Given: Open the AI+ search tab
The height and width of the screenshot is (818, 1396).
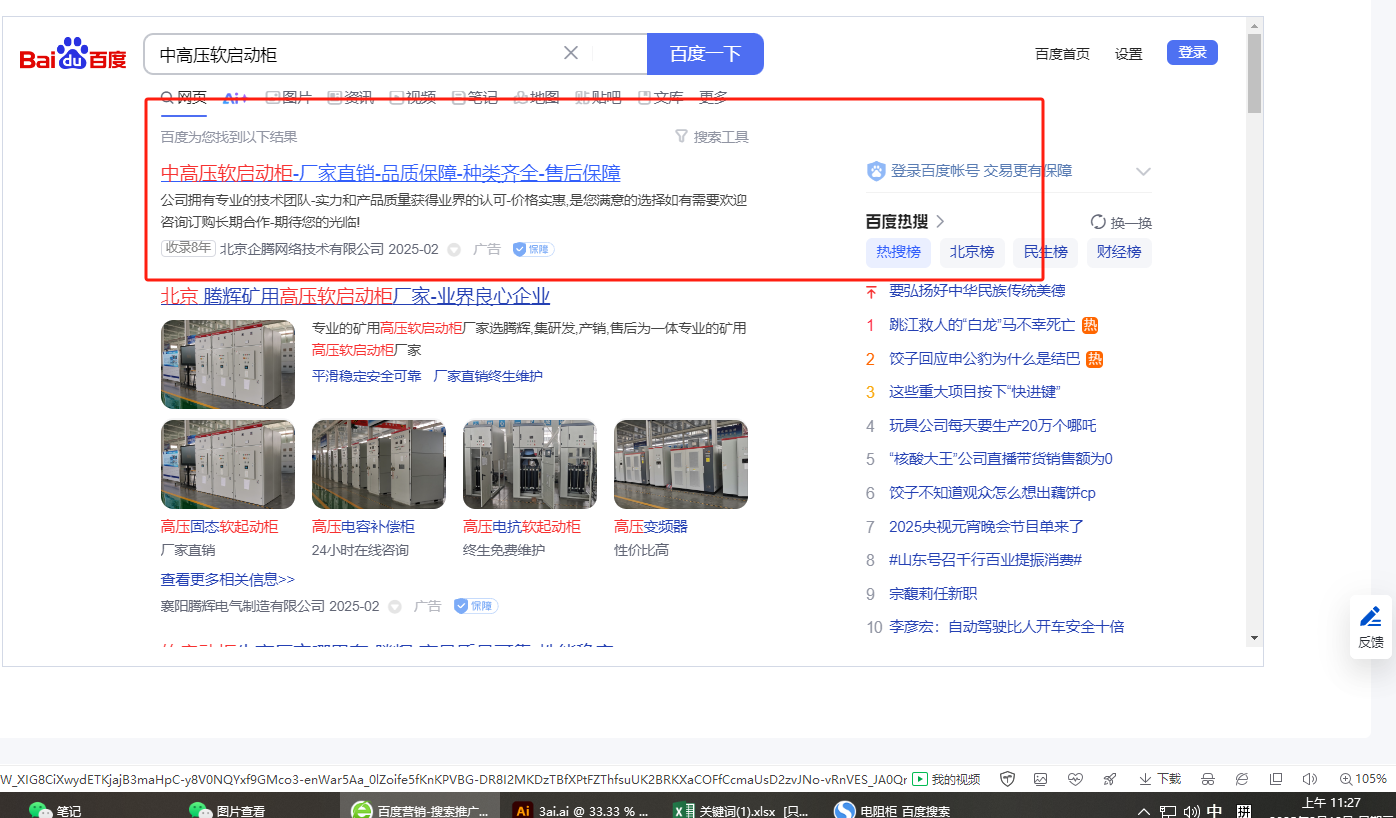Looking at the screenshot, I should pos(235,97).
